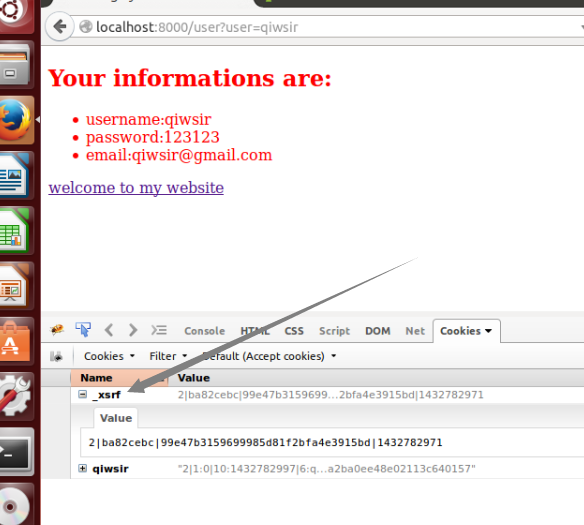
Task: Follow the welcome to my website link
Action: 136,188
